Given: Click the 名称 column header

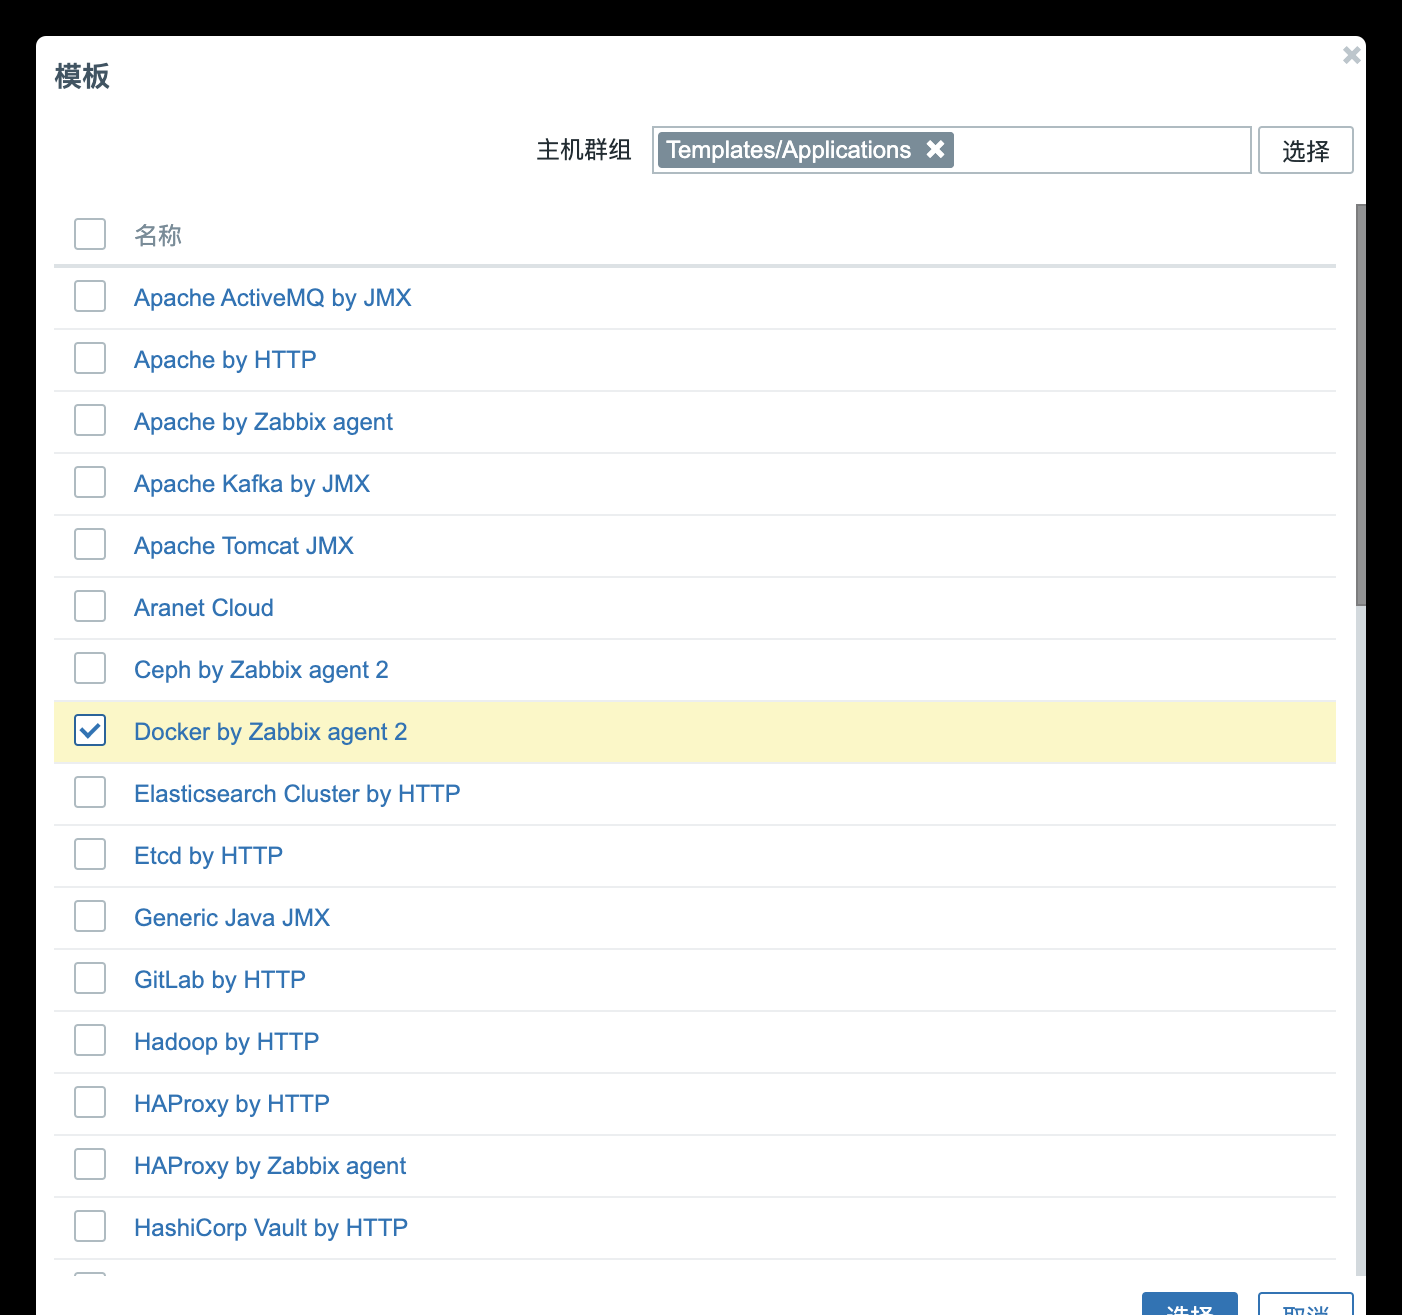Looking at the screenshot, I should [158, 235].
